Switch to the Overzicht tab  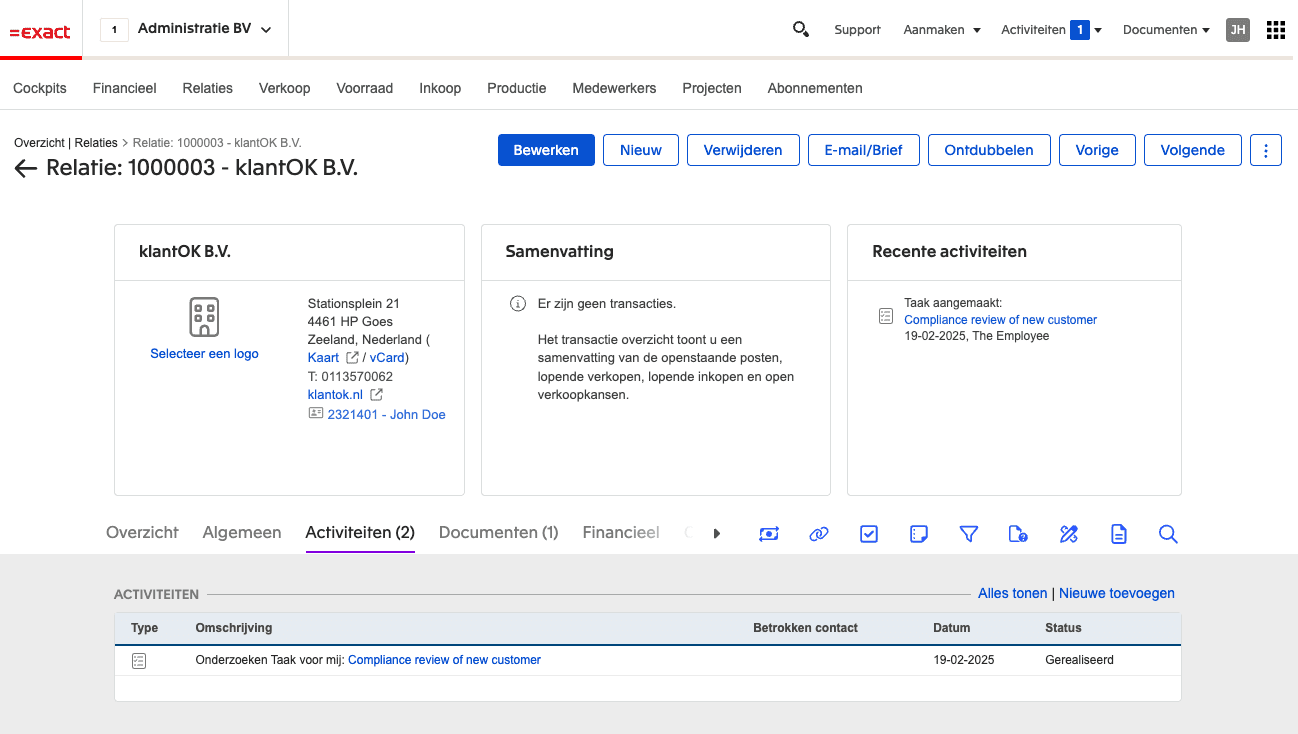[142, 532]
